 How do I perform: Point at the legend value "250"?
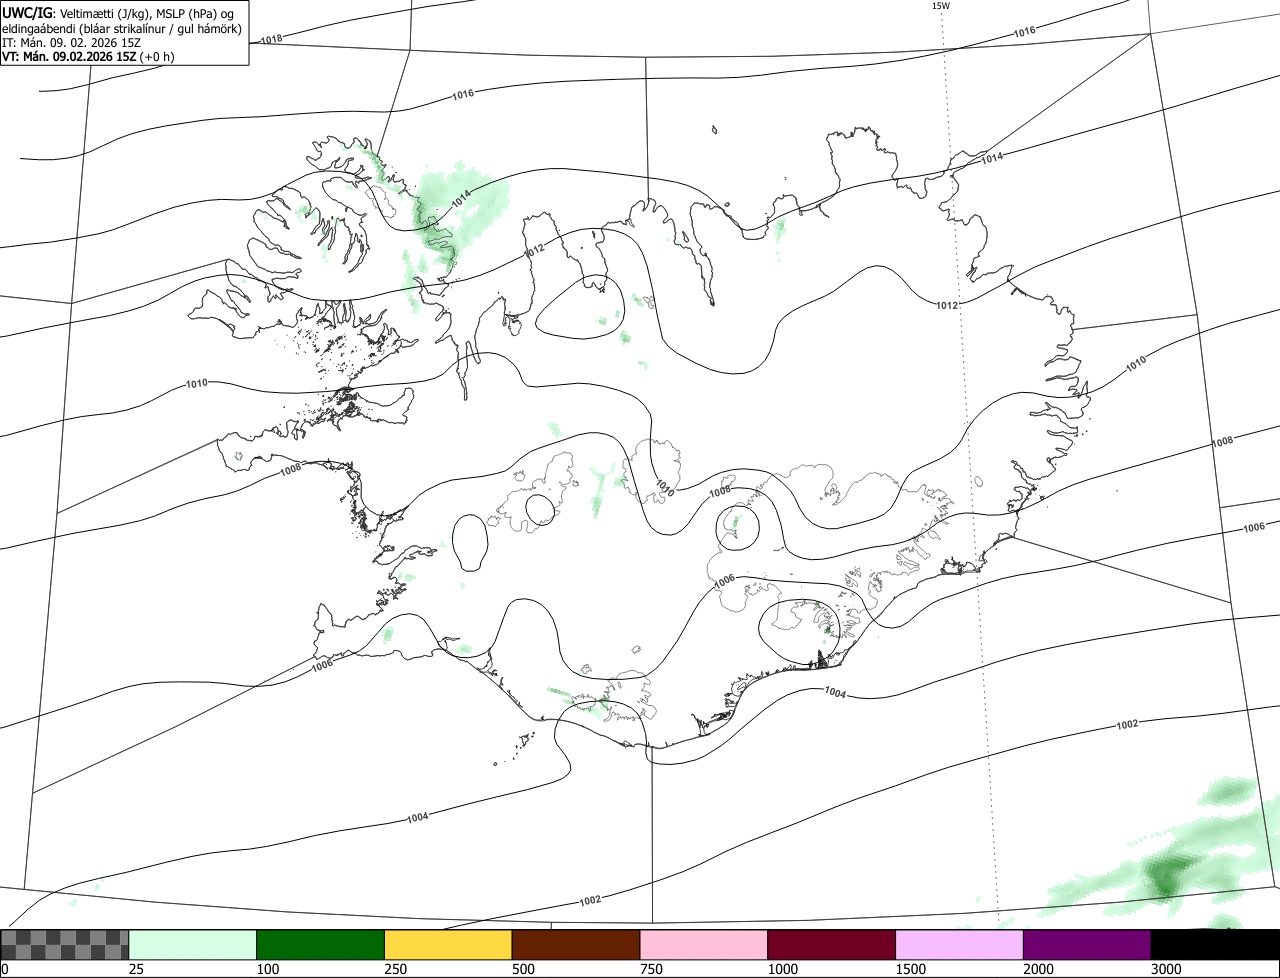click(x=396, y=969)
